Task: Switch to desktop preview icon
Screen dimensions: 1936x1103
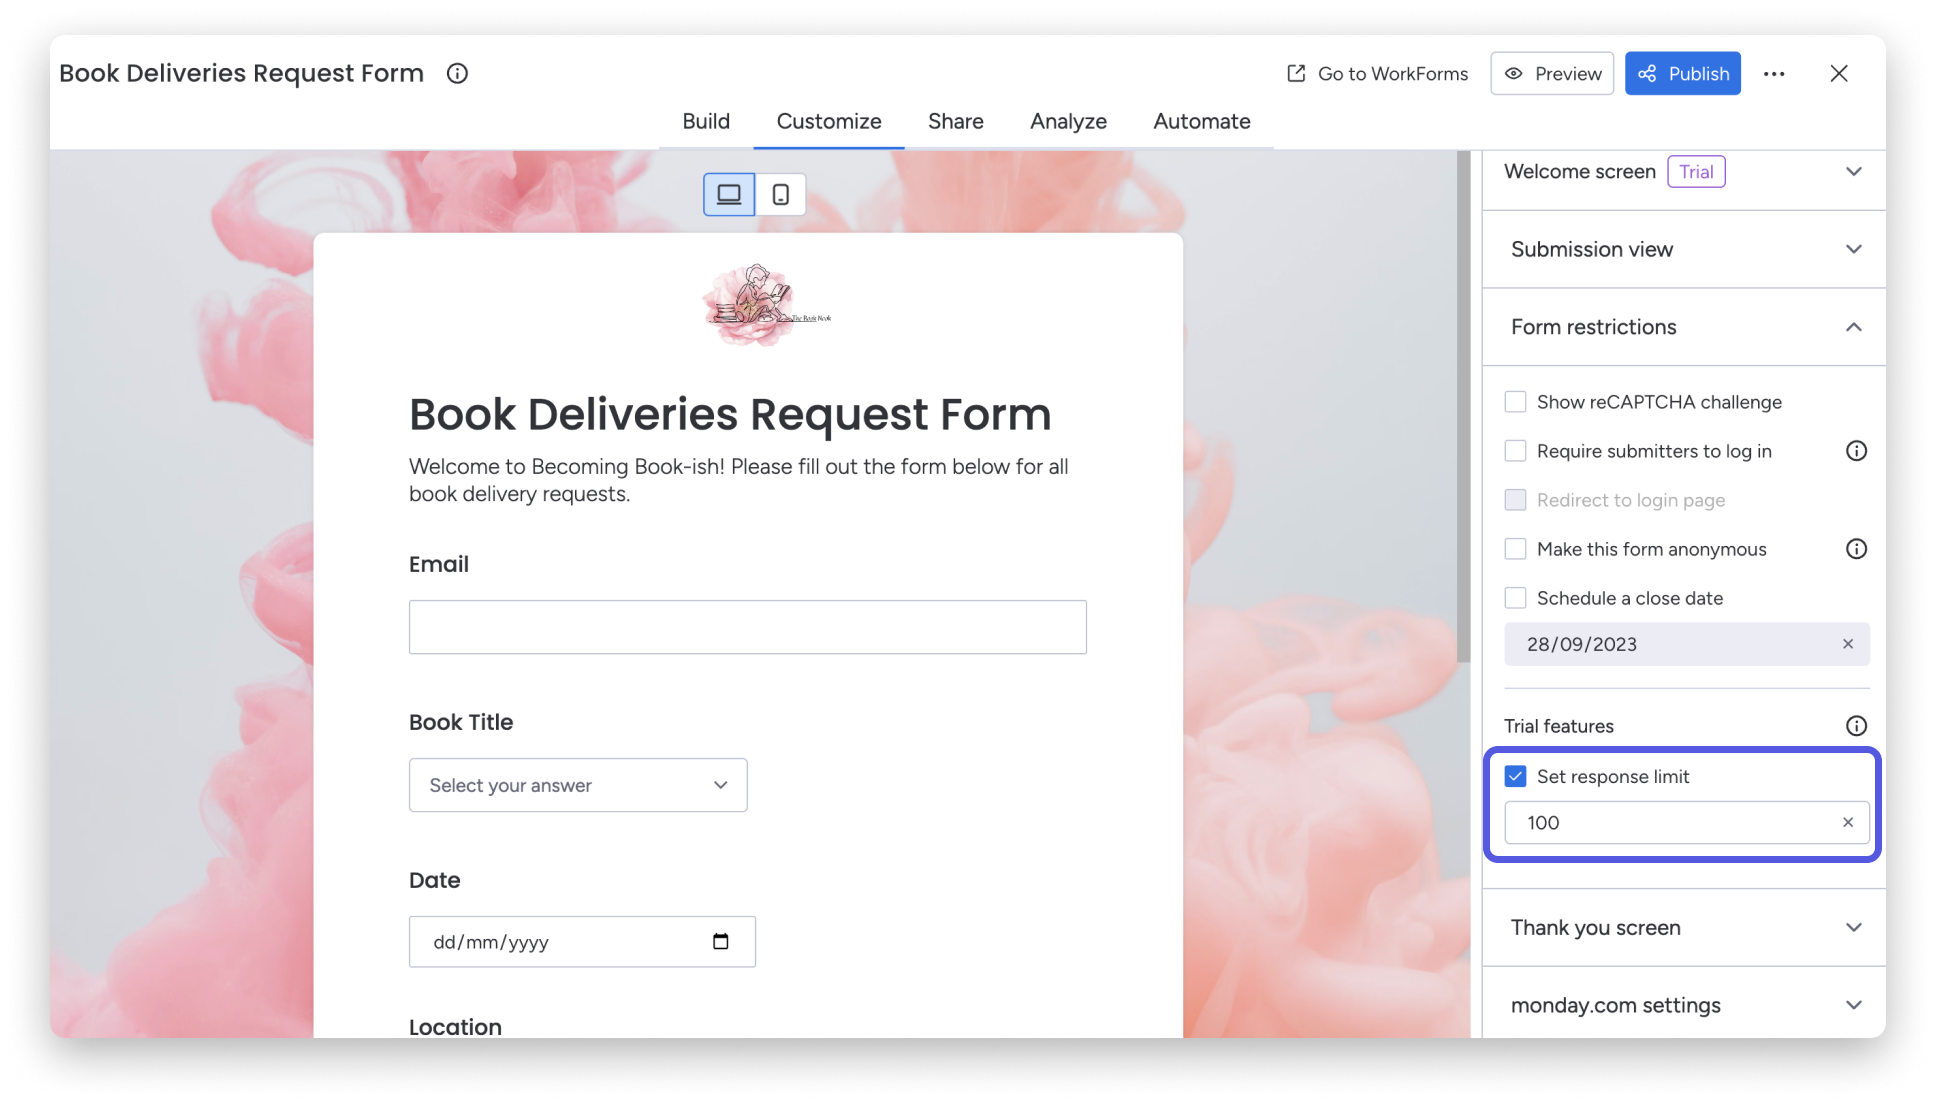Action: coord(728,194)
